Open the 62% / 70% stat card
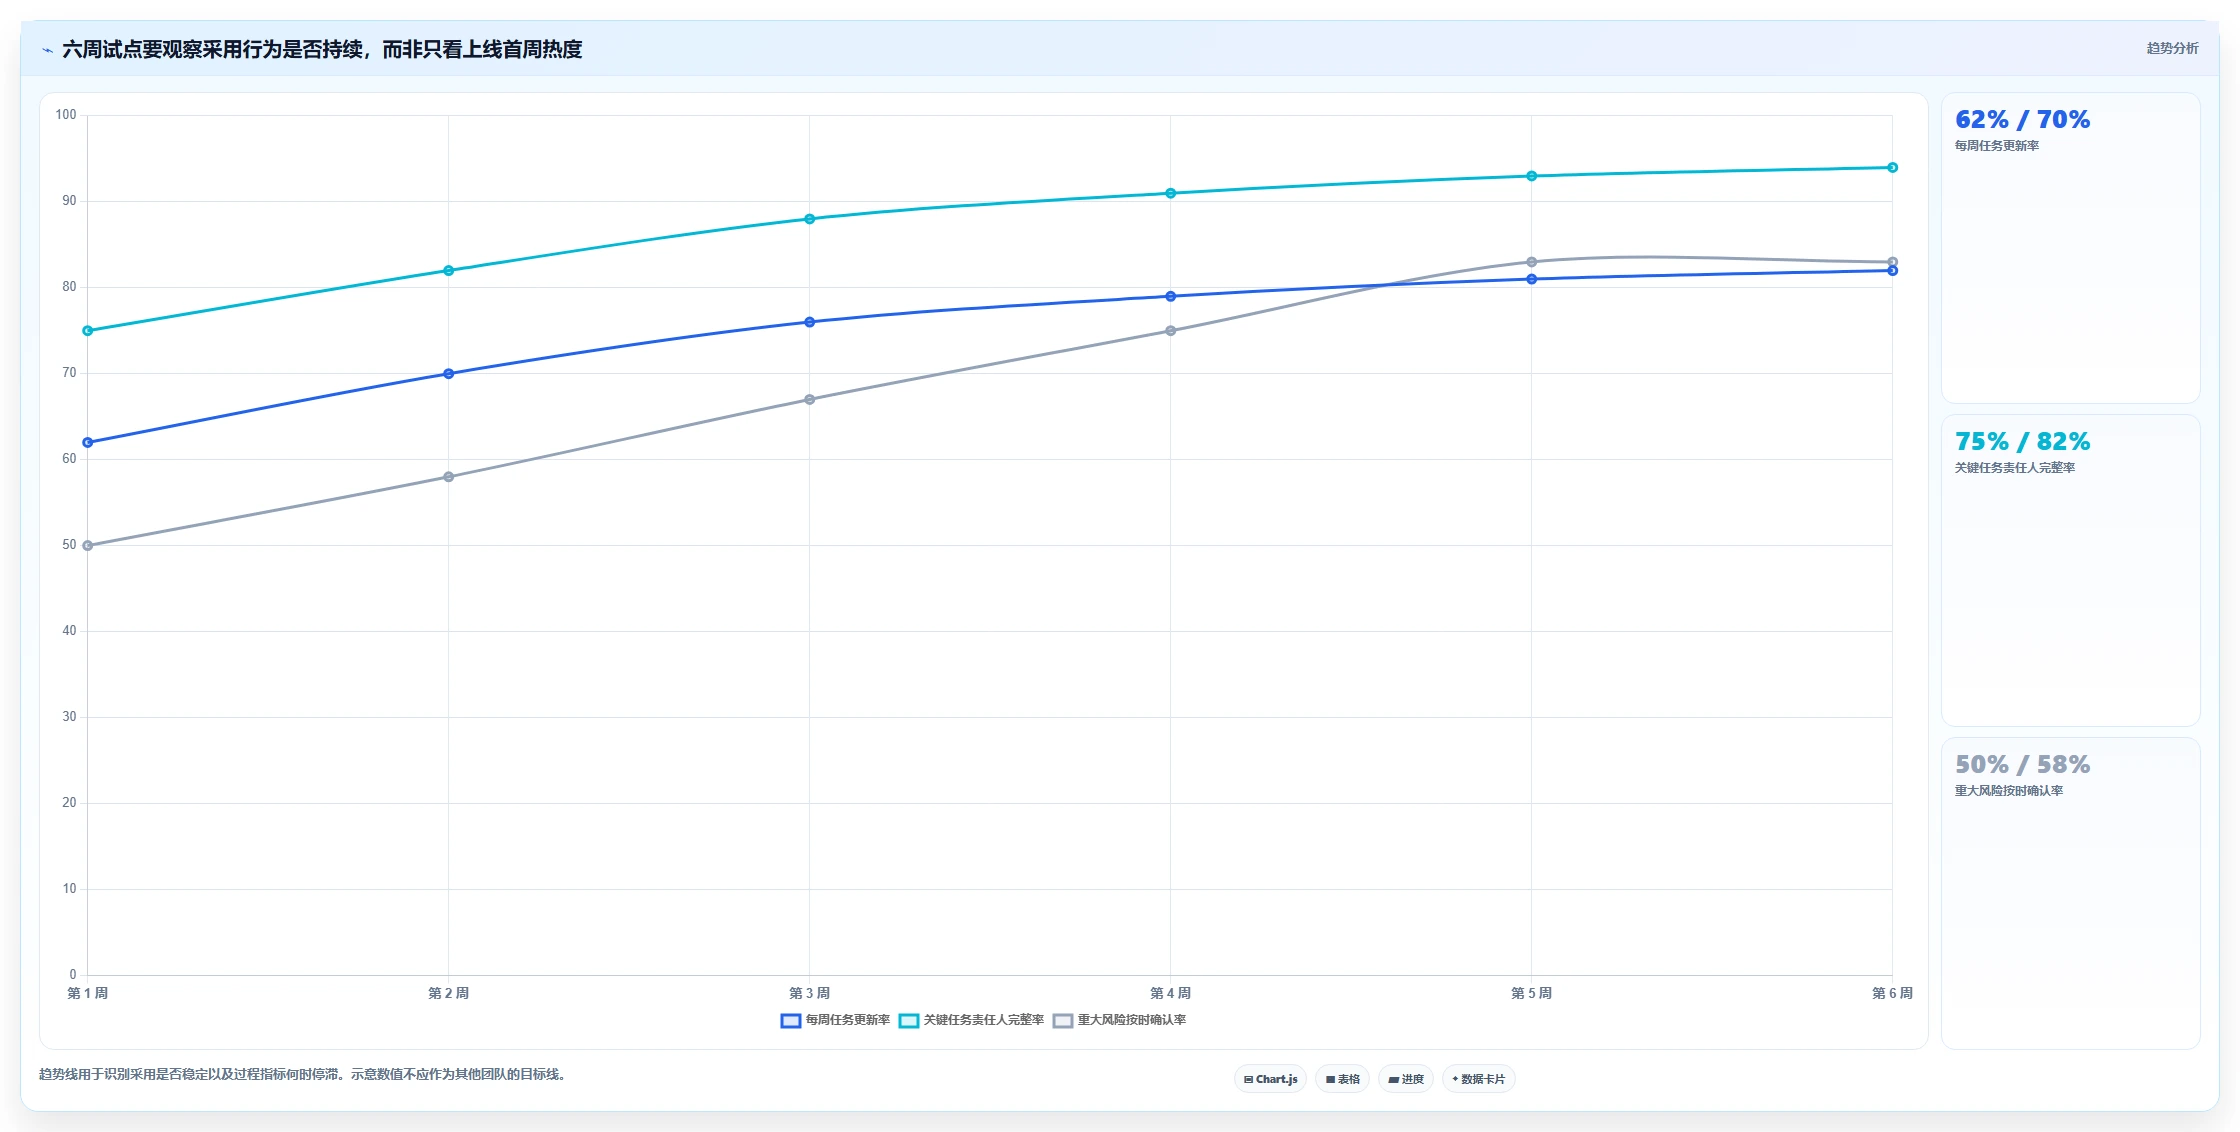Image resolution: width=2240 pixels, height=1132 pixels. (2070, 248)
